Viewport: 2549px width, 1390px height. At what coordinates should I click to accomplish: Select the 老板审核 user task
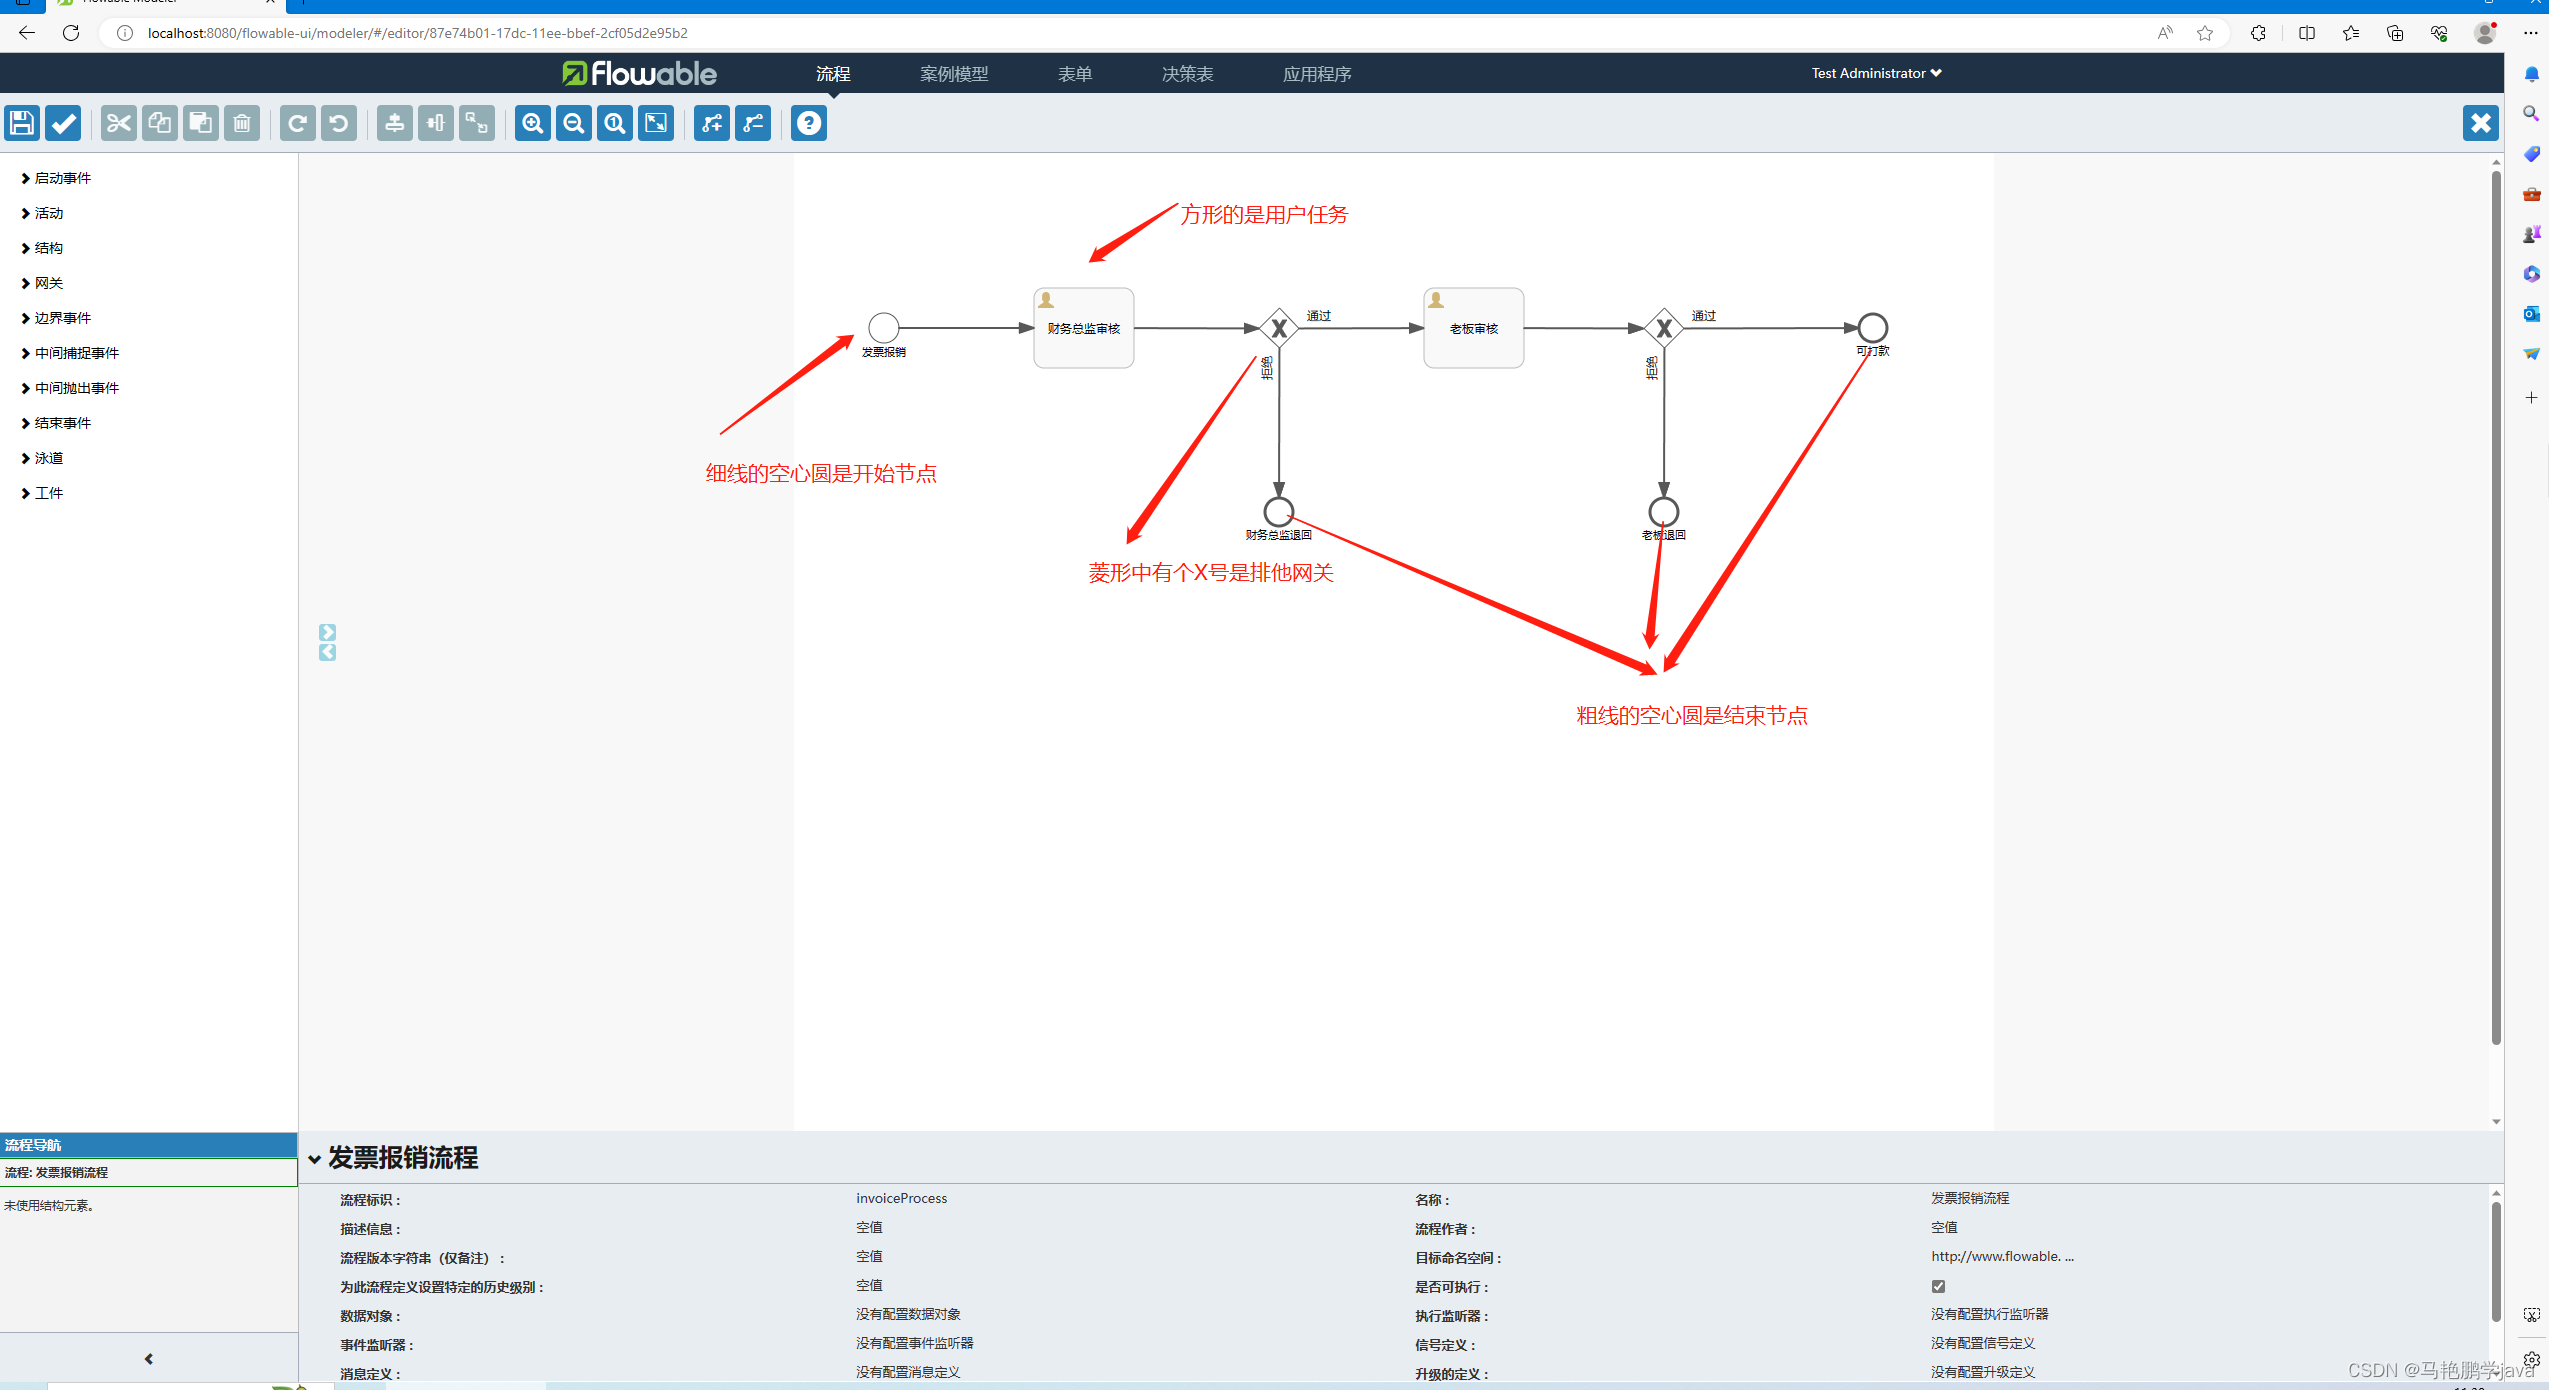[x=1473, y=328]
